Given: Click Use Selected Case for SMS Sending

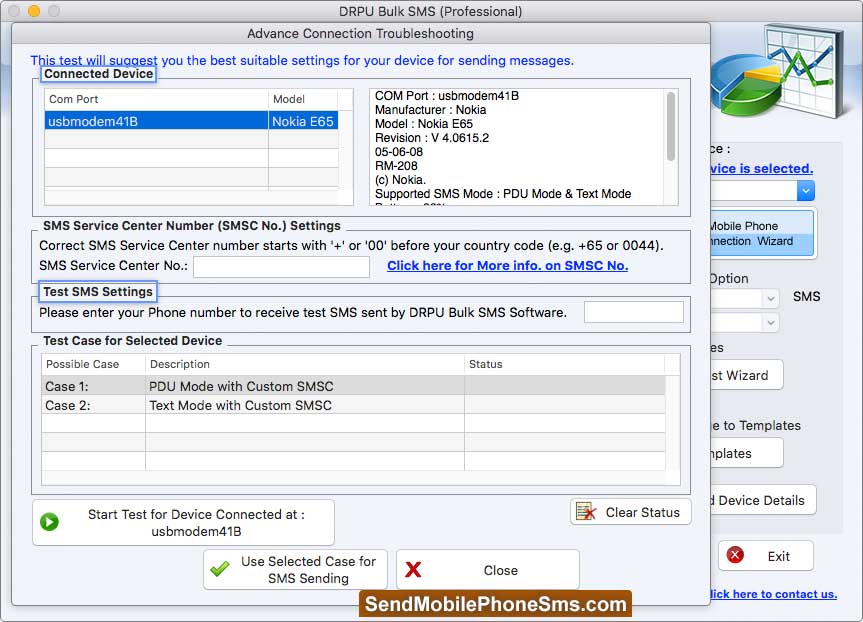Looking at the screenshot, I should tap(296, 570).
